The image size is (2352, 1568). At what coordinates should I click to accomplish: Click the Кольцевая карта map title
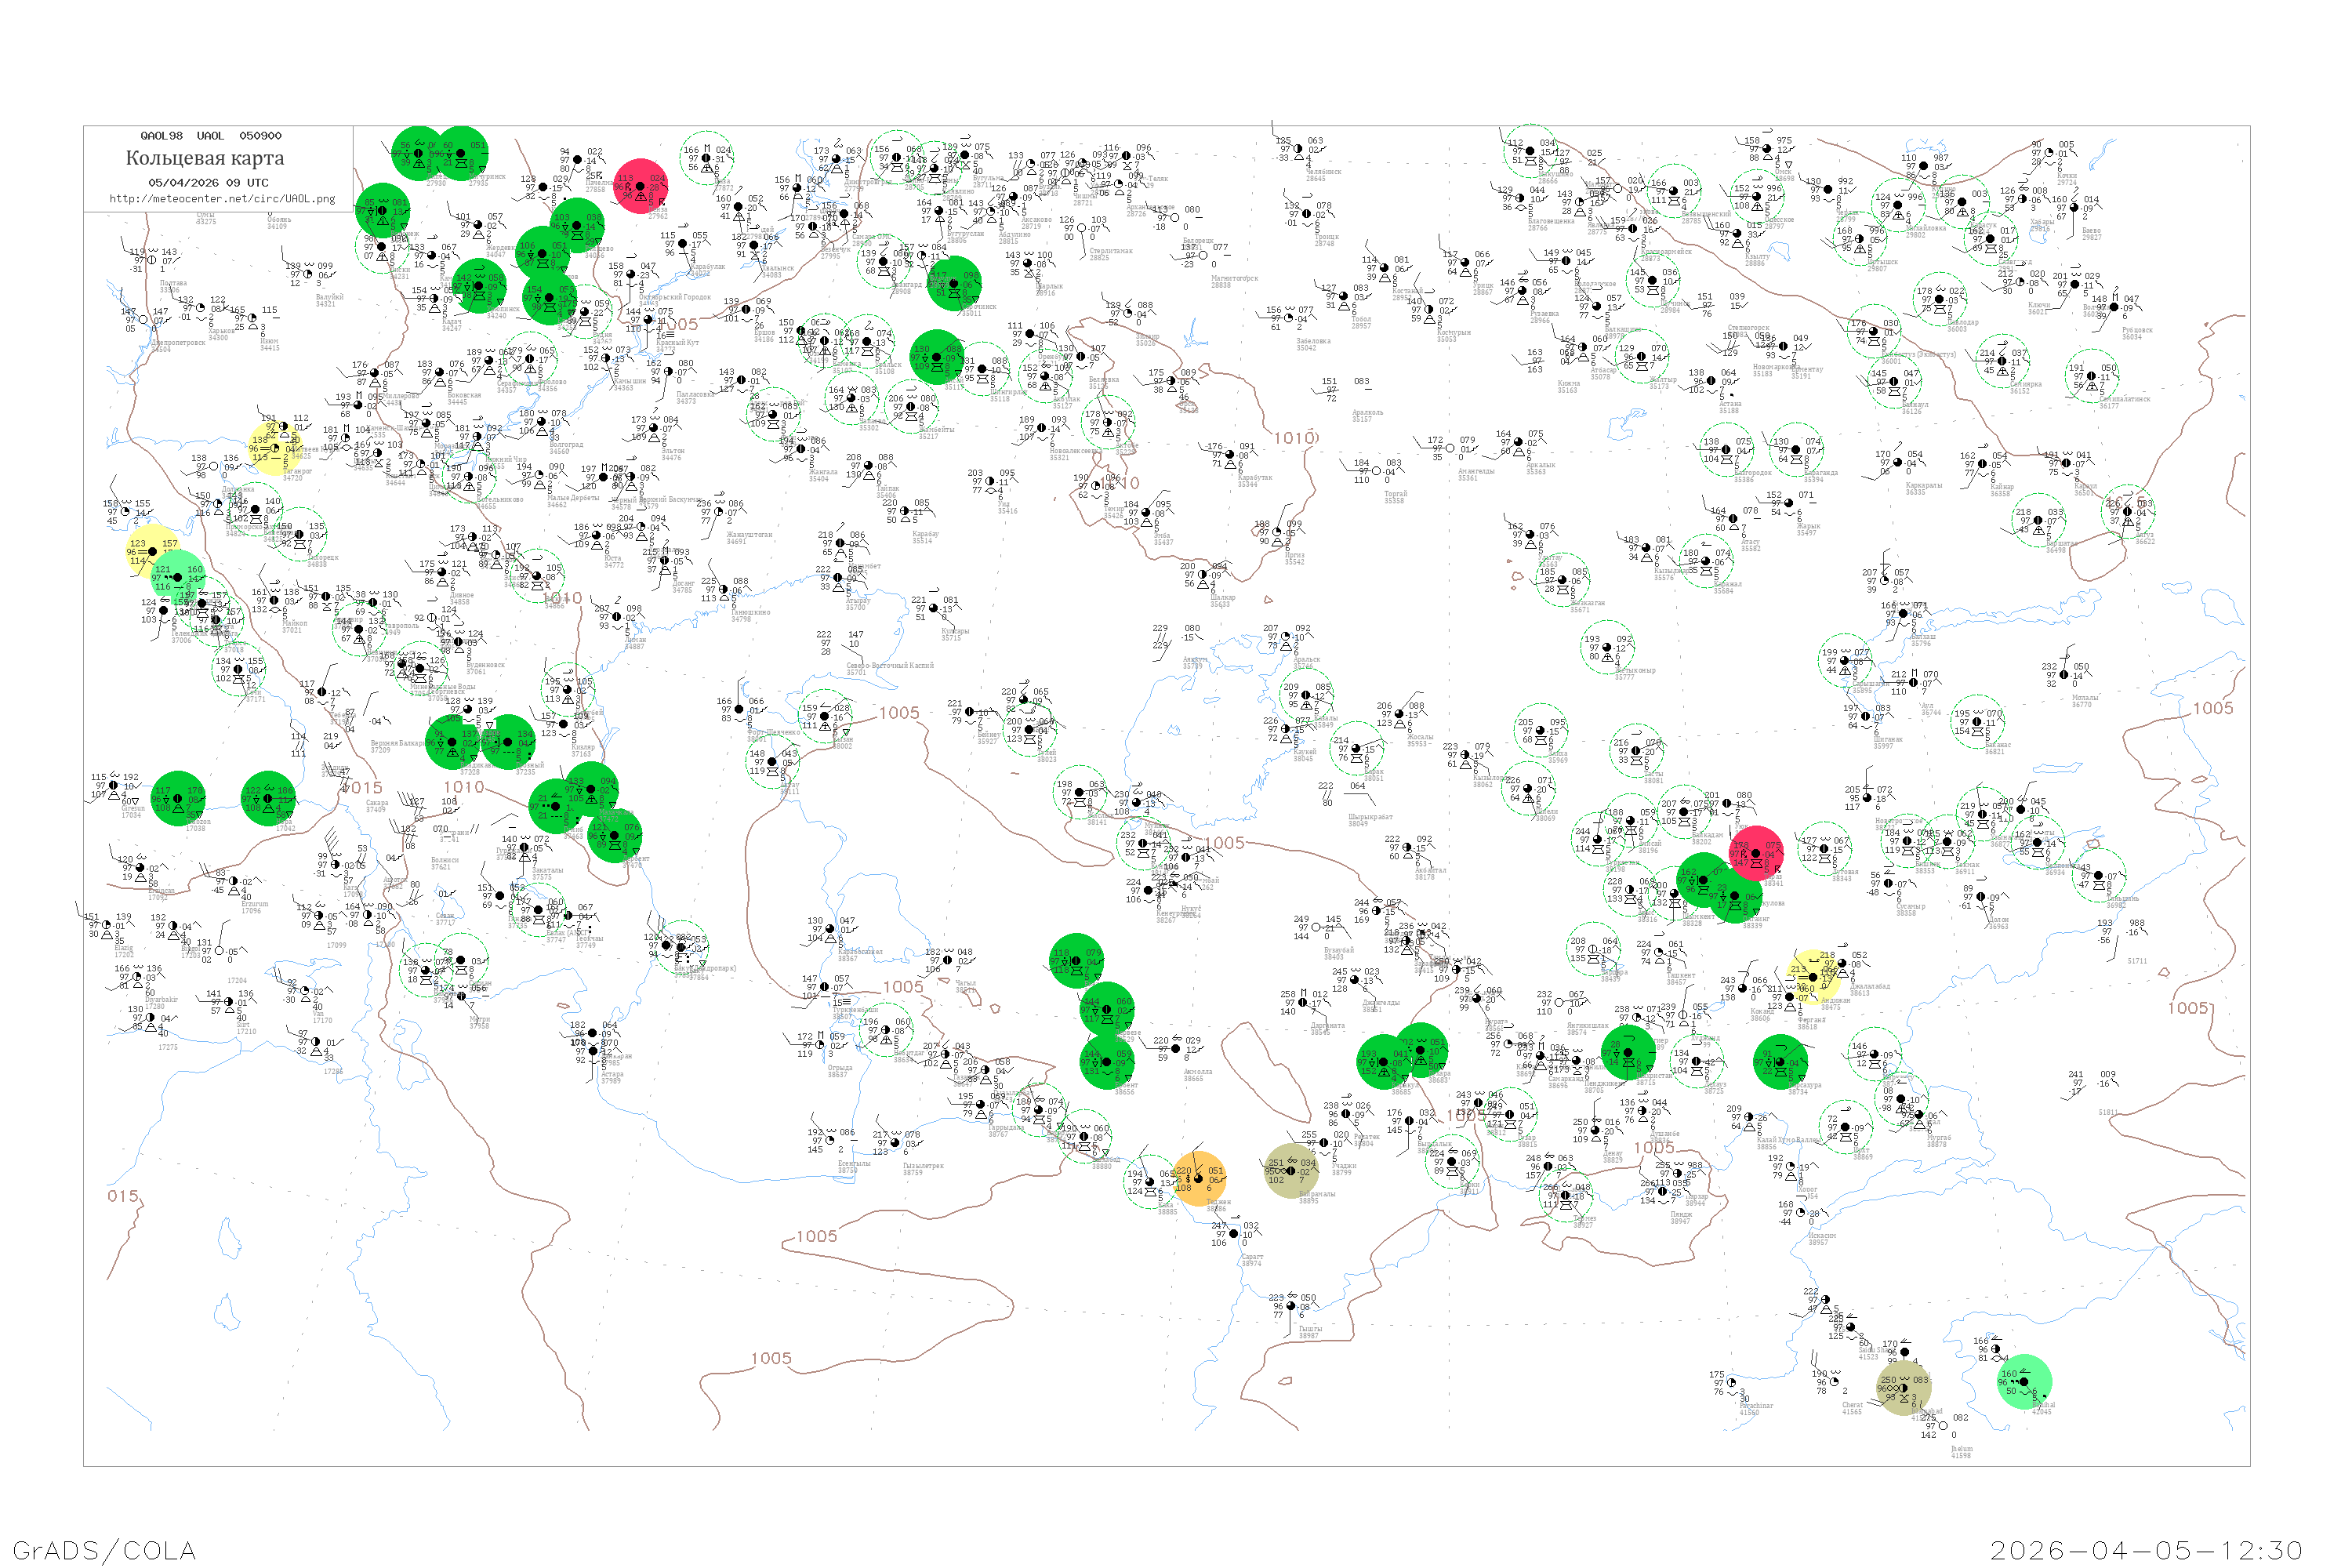(205, 158)
